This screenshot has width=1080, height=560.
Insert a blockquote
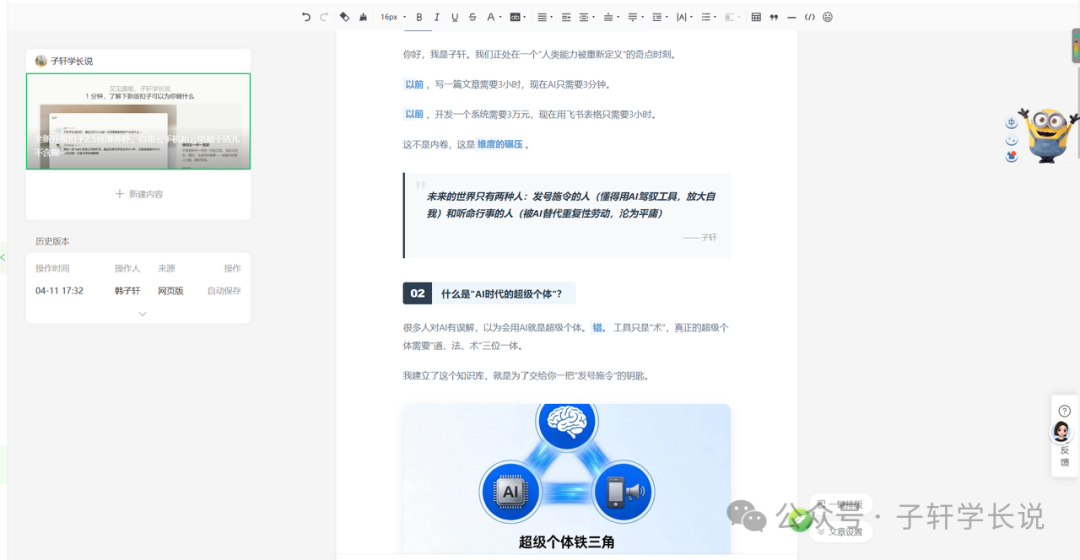[x=774, y=17]
